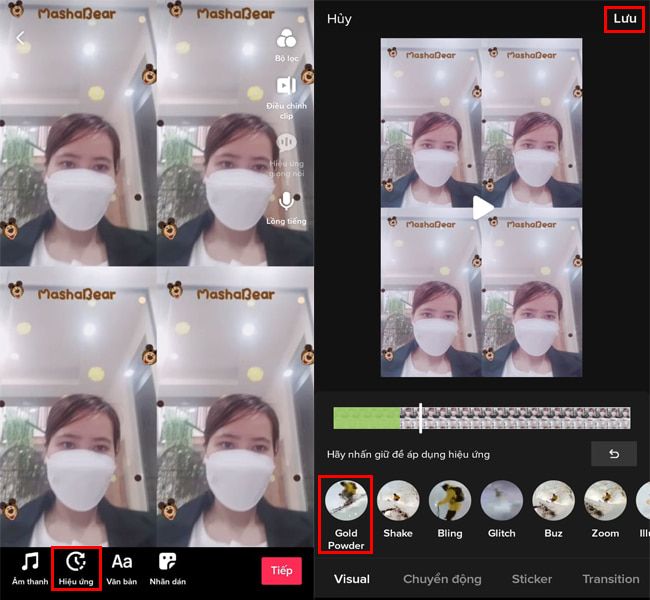Screen dimensions: 650x600
Task: Select the Lồng tiếng microphone icon
Action: pos(287,203)
